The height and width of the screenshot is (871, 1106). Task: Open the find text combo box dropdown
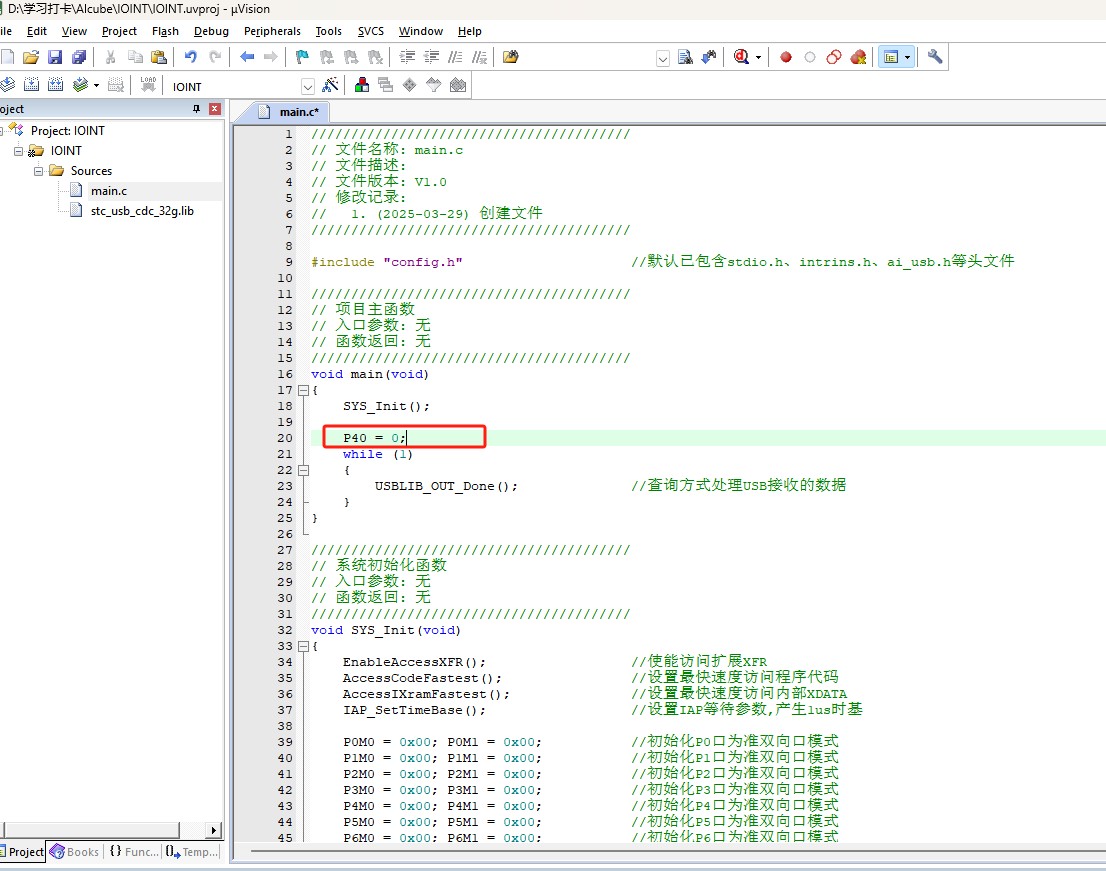tap(663, 59)
